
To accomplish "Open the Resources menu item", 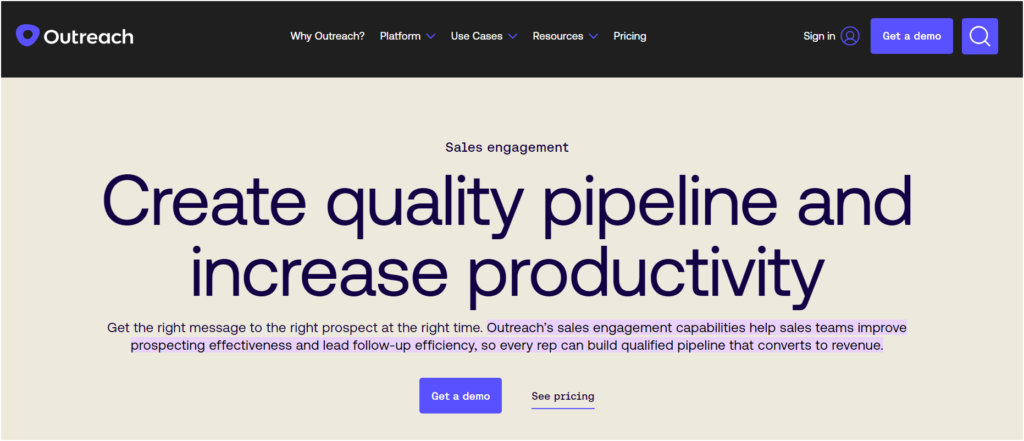I will (558, 36).
